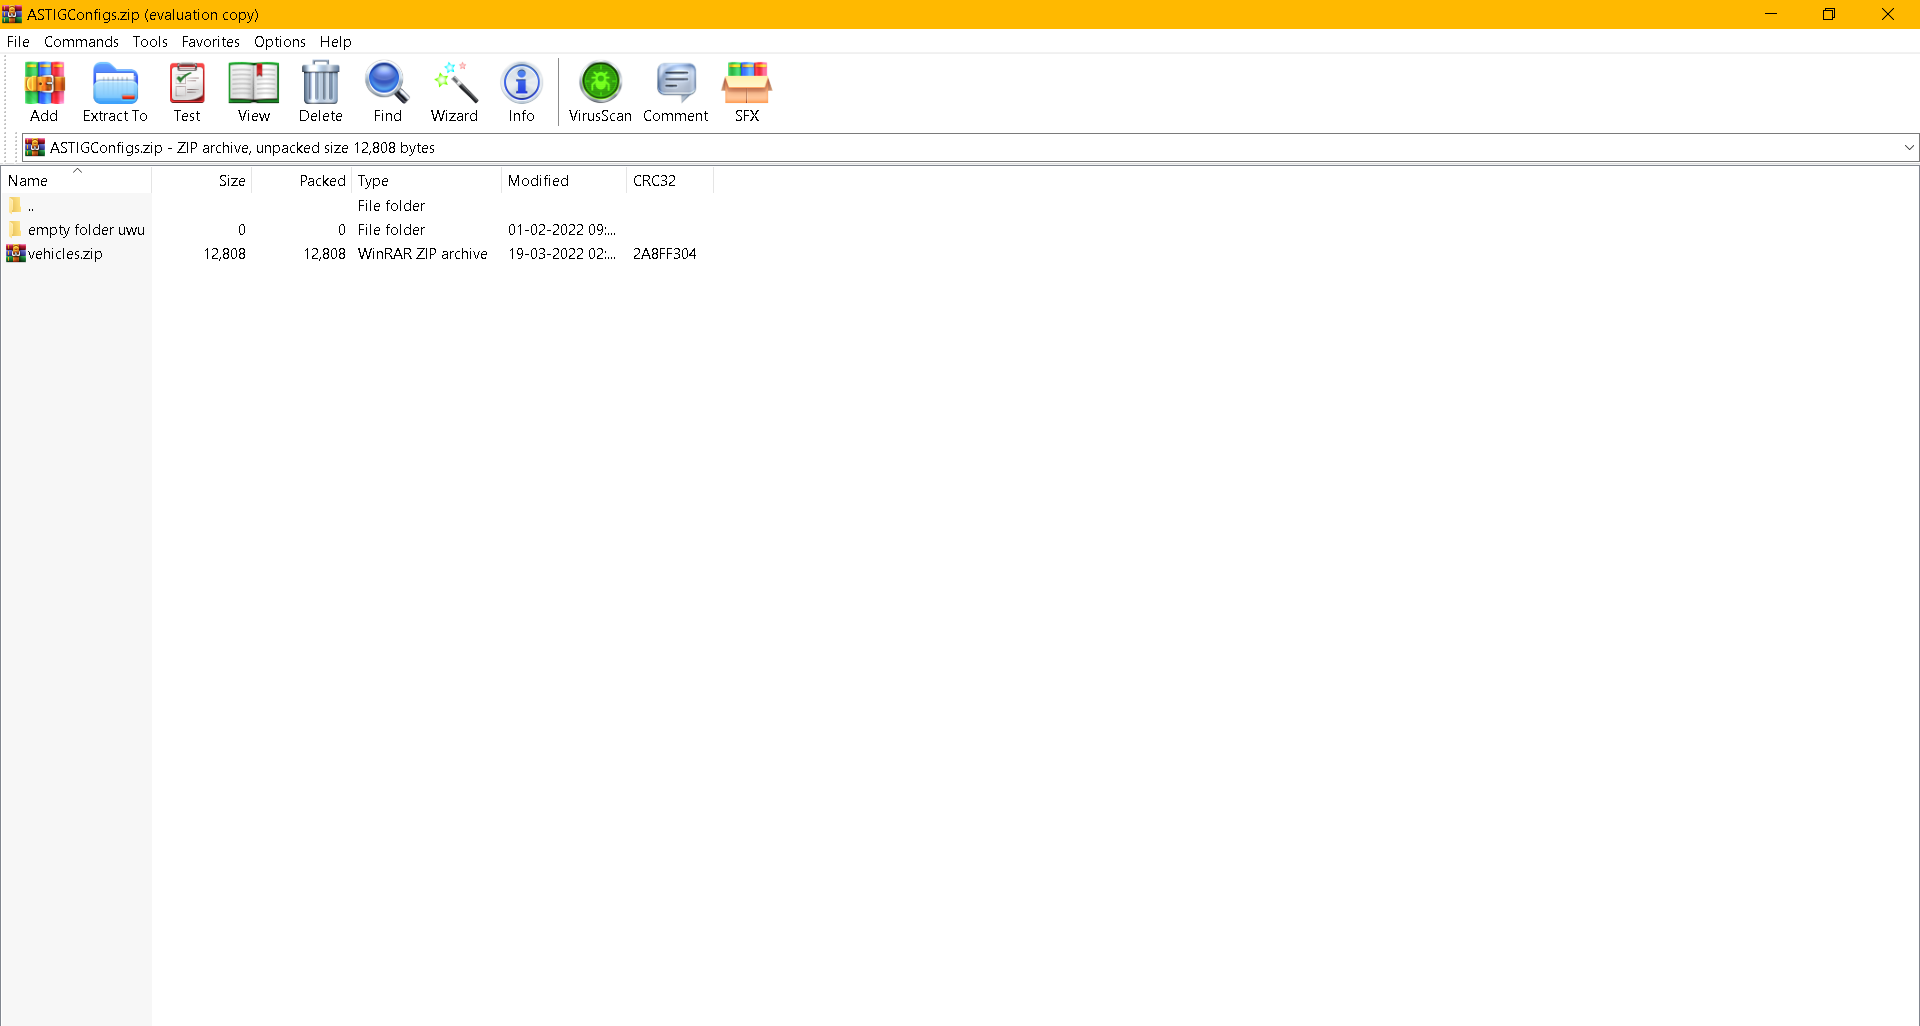The width and height of the screenshot is (1920, 1026).
Task: Run the Test archive tool
Action: click(x=187, y=92)
